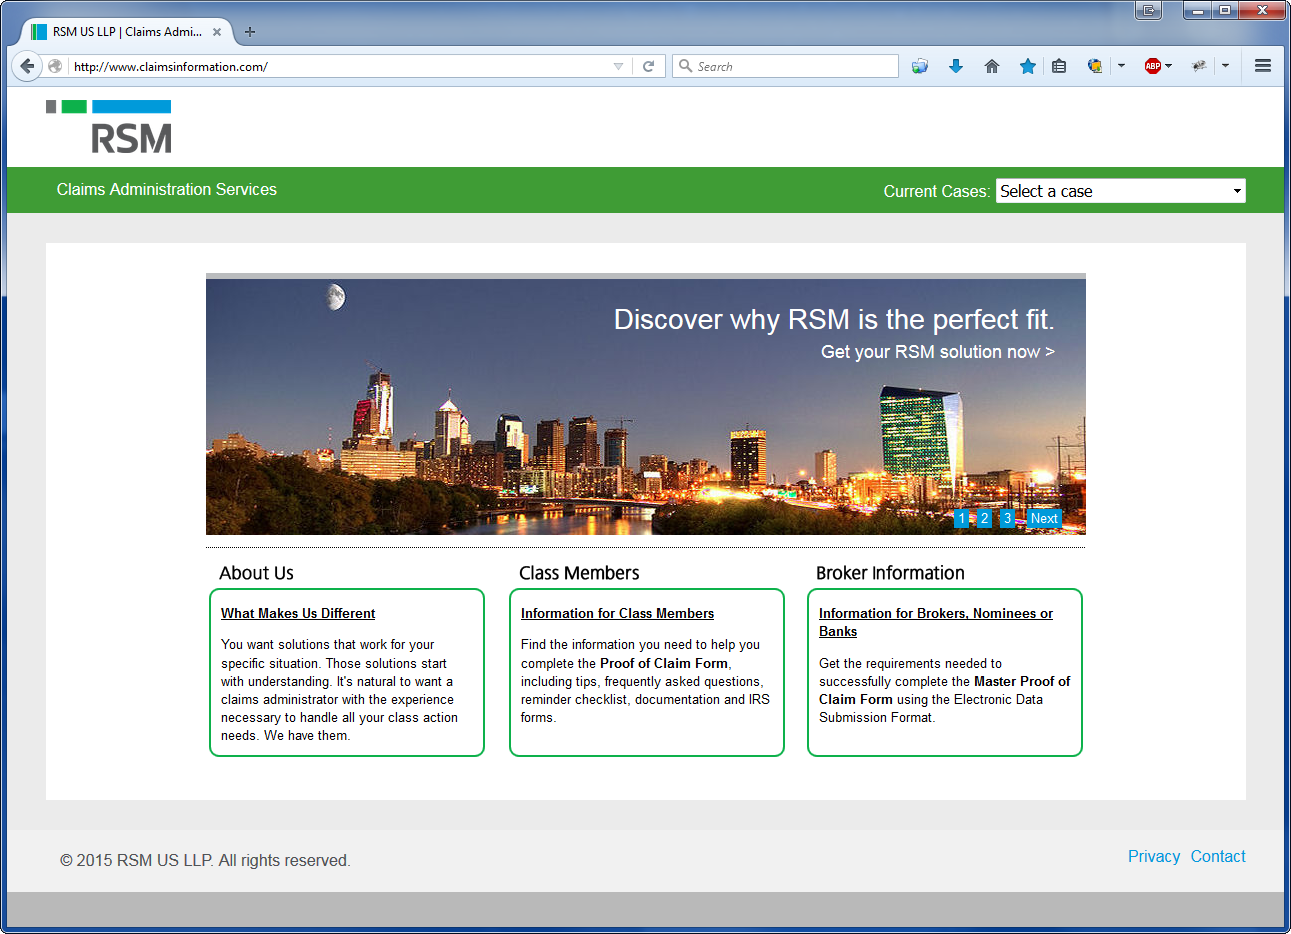The height and width of the screenshot is (934, 1291).
Task: Click the About Us heading
Action: 256,573
